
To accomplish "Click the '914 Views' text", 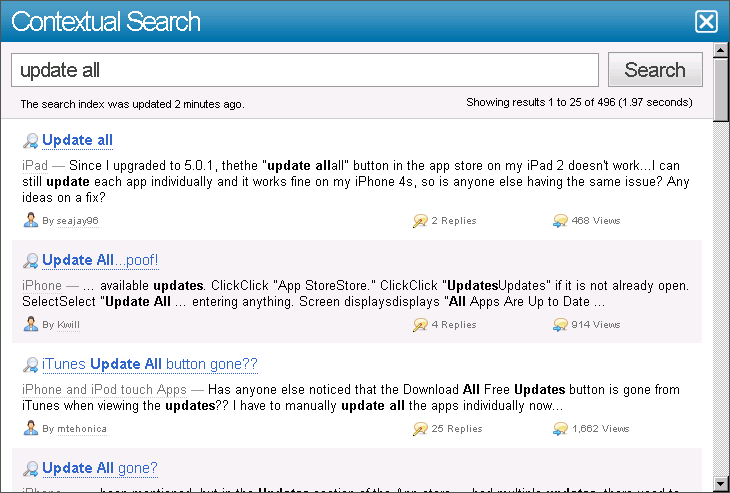I will tap(596, 324).
